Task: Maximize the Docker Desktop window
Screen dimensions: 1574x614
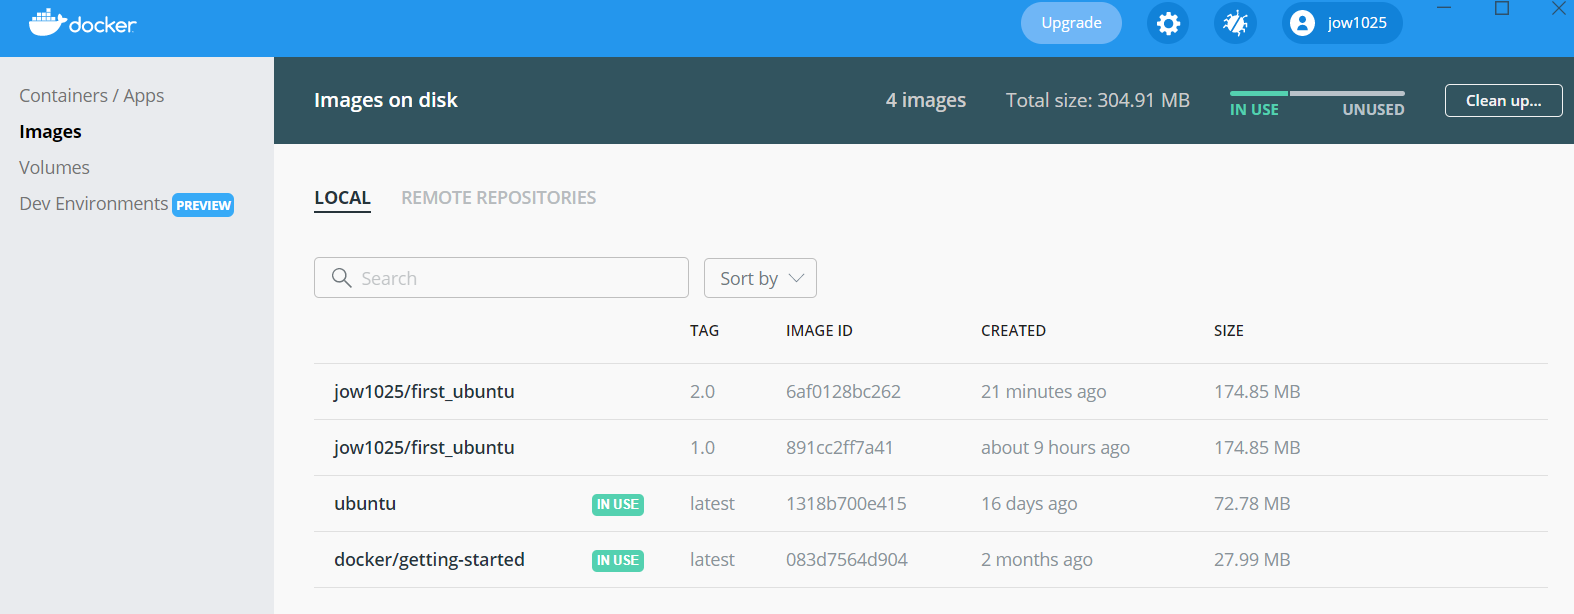Action: 1502,8
